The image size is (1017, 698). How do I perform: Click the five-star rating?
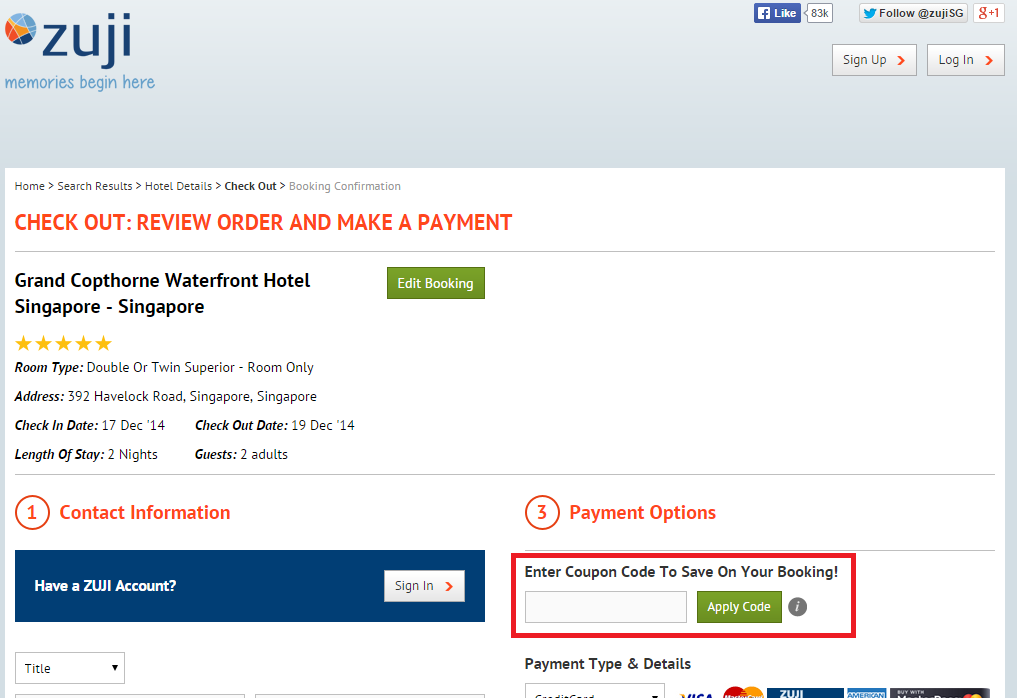64,343
